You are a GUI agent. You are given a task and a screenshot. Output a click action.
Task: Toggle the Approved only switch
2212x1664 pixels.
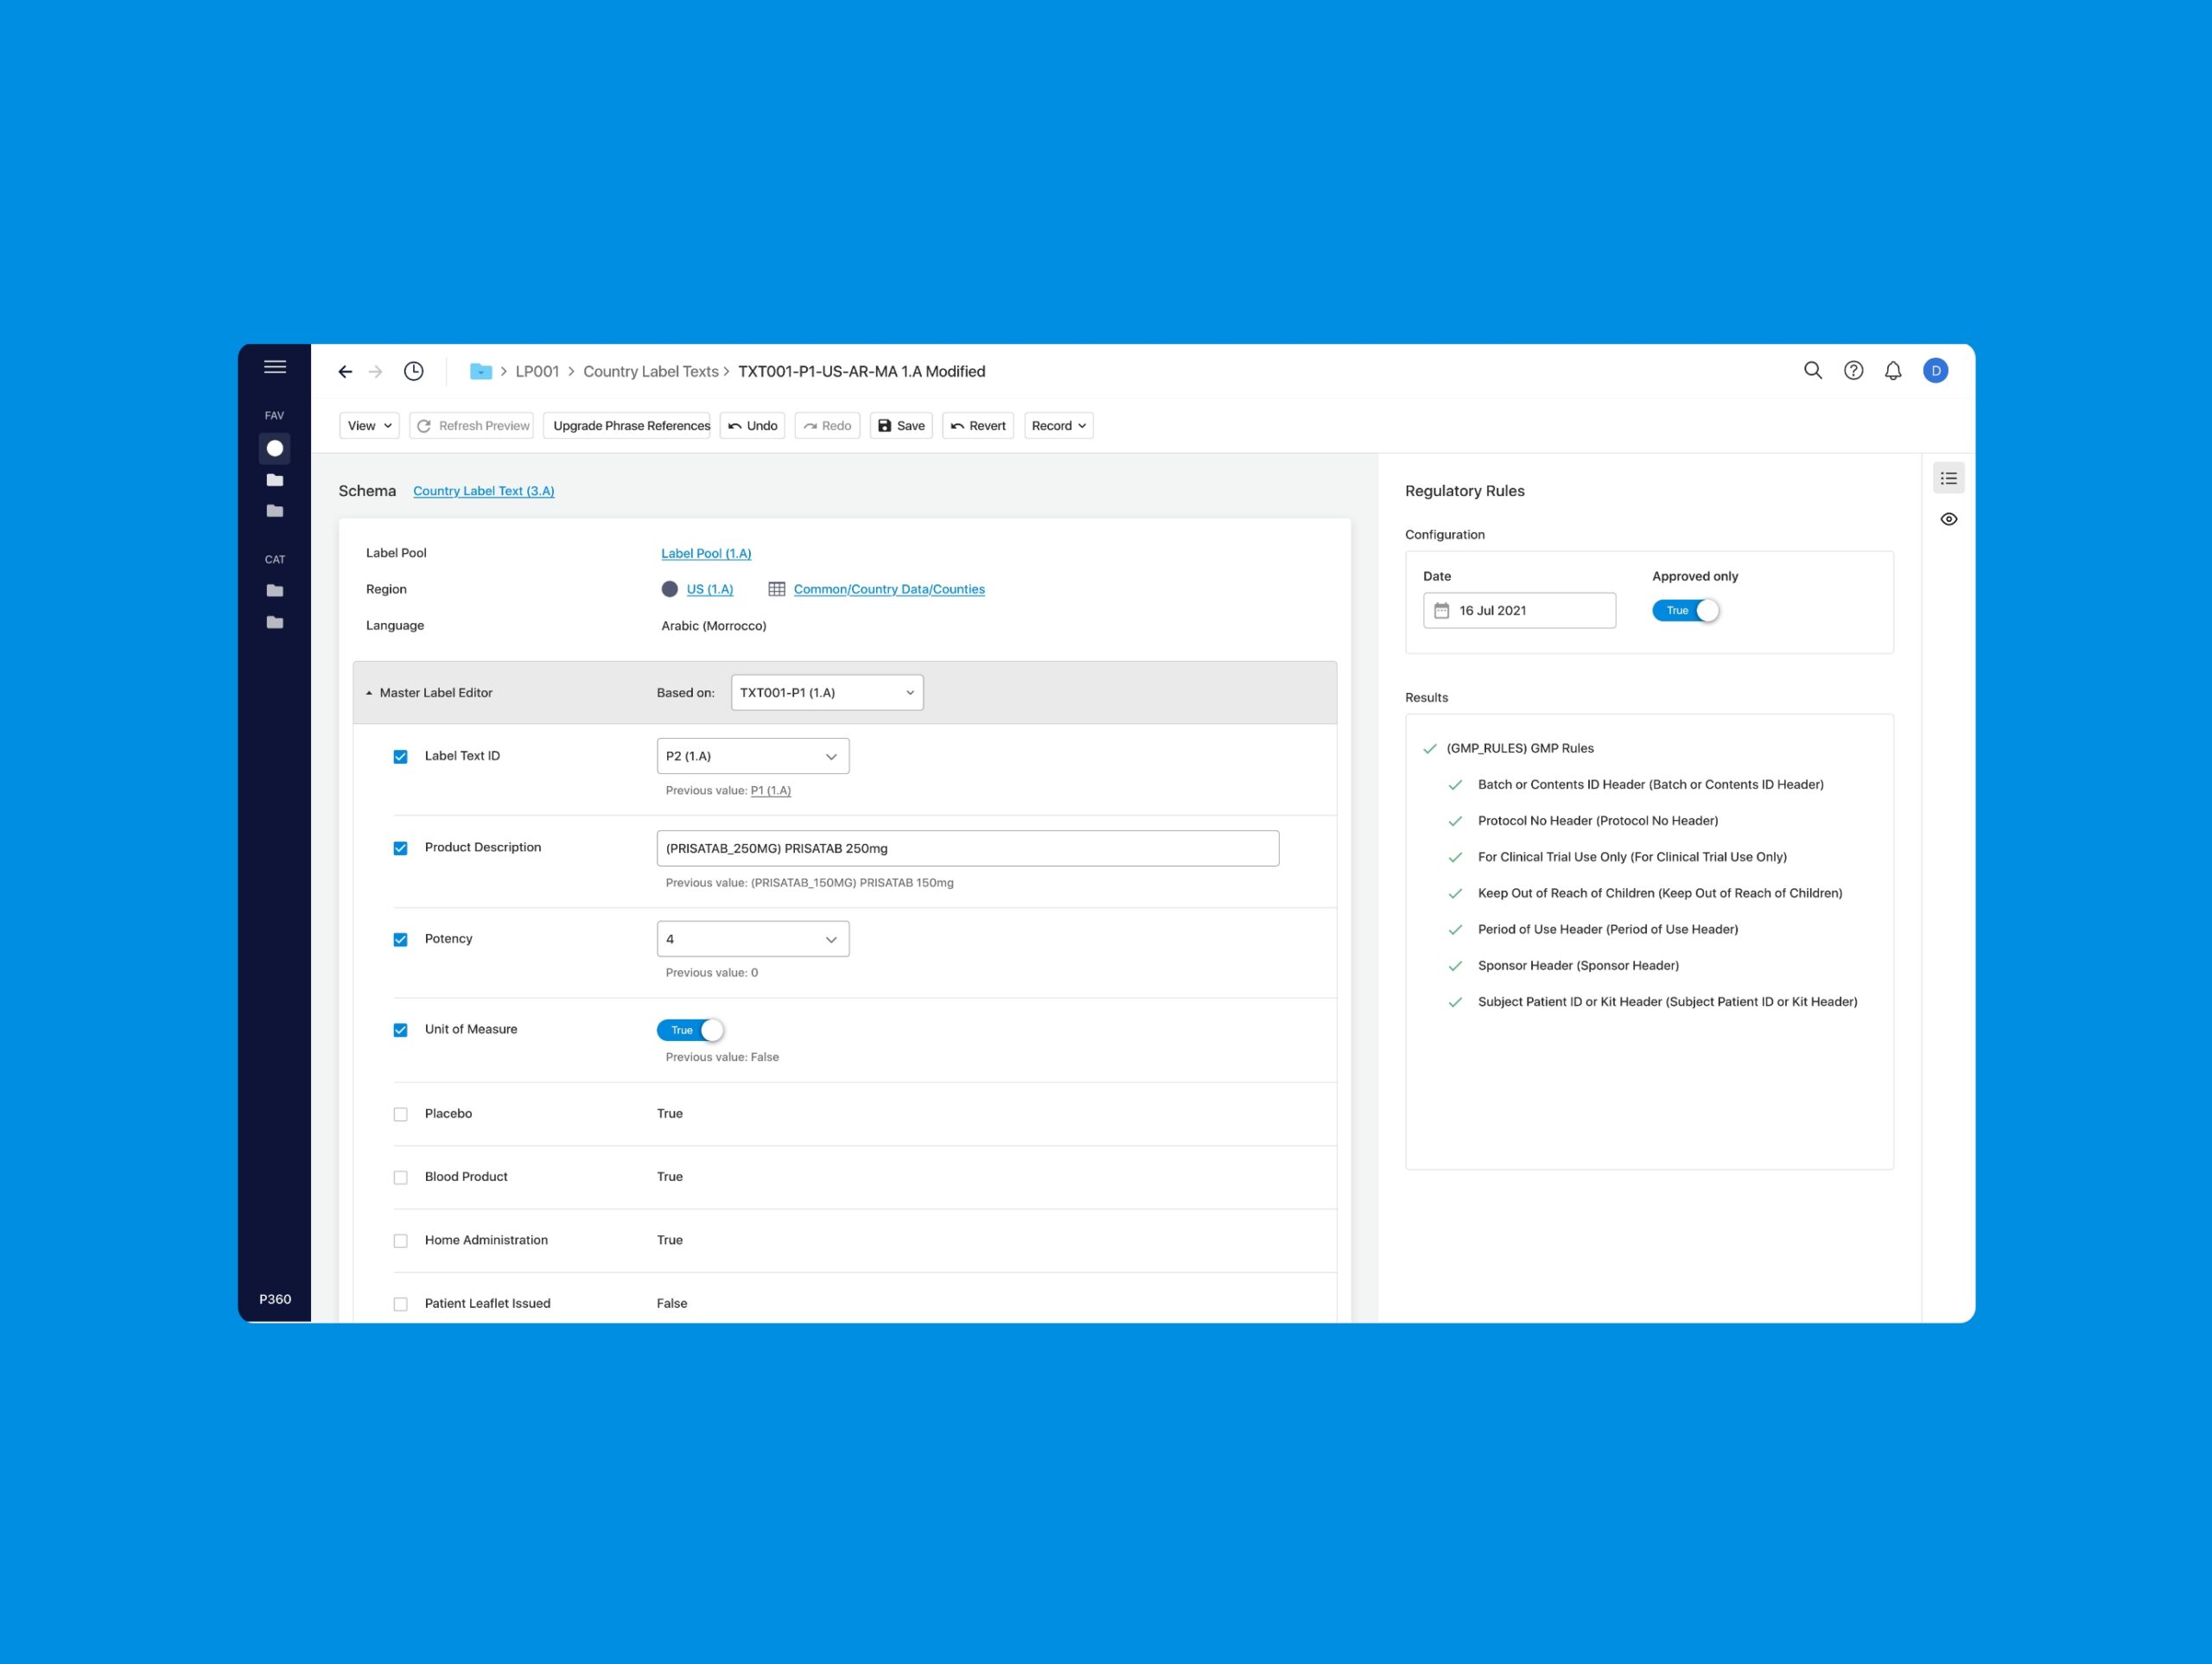pyautogui.click(x=1686, y=611)
